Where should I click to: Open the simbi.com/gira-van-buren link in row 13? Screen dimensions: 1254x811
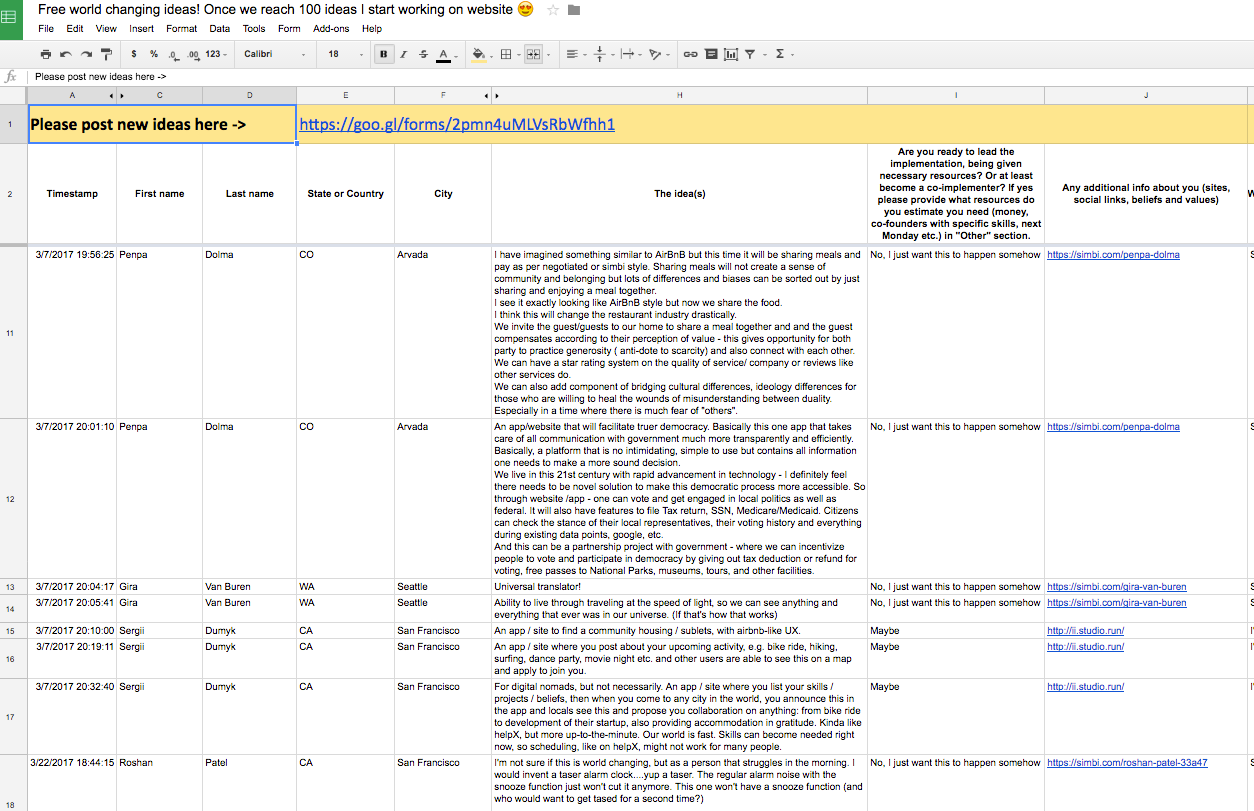1117,587
